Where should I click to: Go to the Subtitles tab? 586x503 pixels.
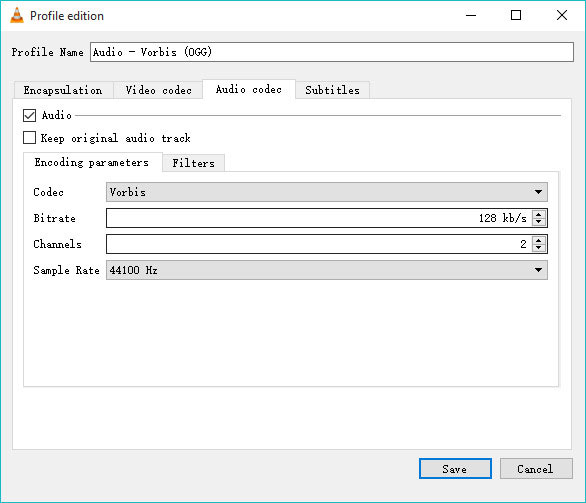click(332, 90)
